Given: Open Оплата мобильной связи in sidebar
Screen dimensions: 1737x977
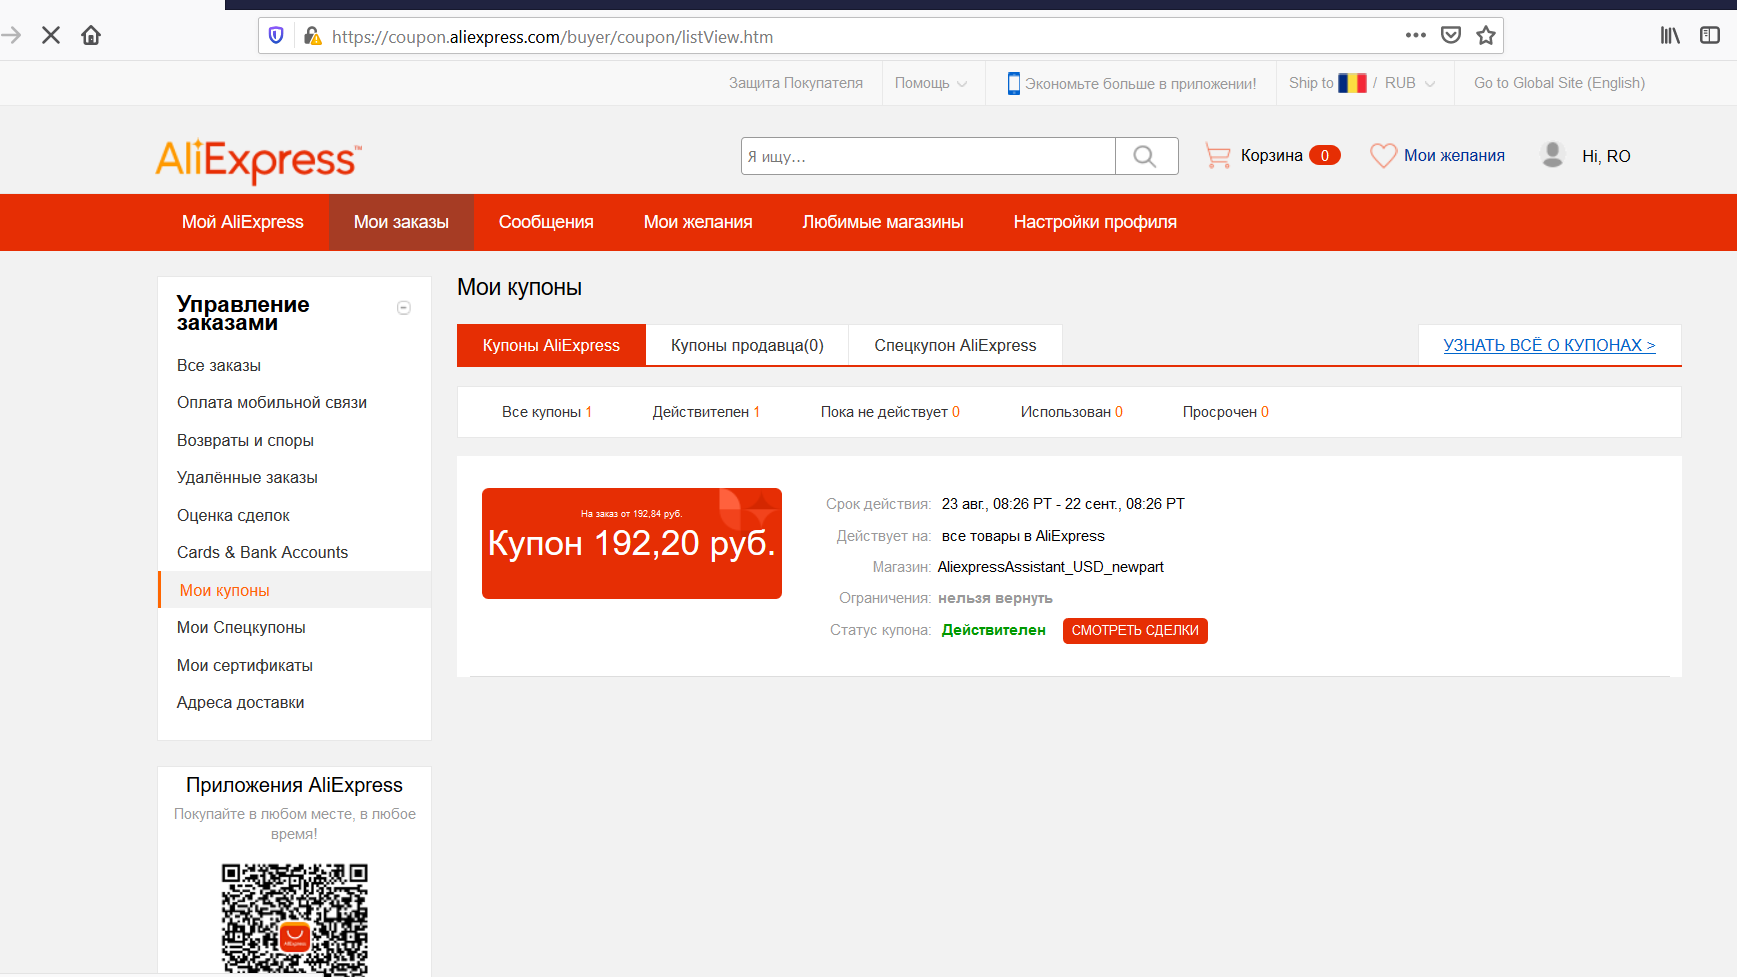Looking at the screenshot, I should coord(272,403).
